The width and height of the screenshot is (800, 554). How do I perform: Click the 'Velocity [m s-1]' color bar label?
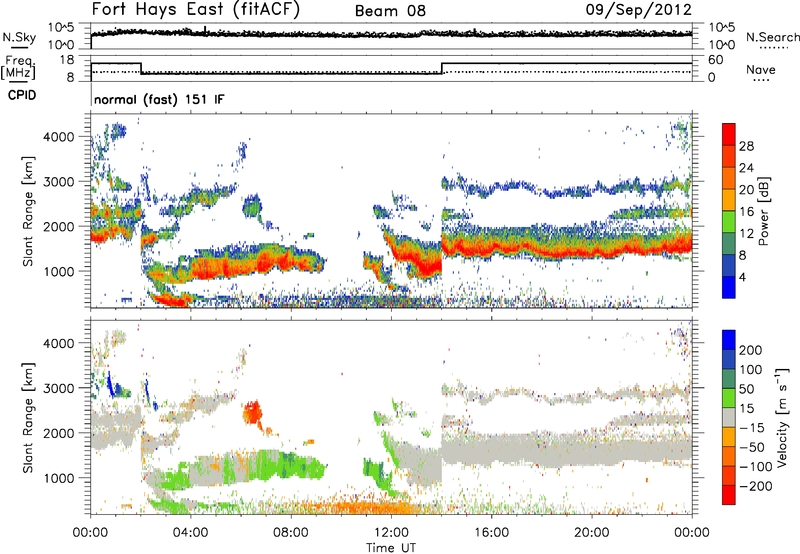pyautogui.click(x=782, y=417)
